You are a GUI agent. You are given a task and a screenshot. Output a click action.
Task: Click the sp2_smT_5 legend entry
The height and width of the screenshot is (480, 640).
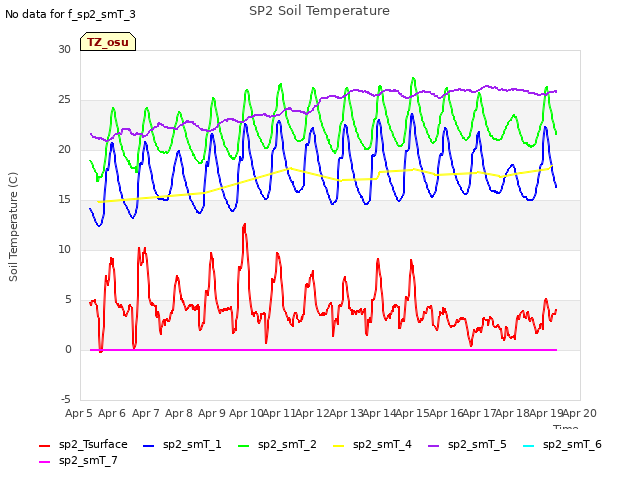tap(467, 444)
